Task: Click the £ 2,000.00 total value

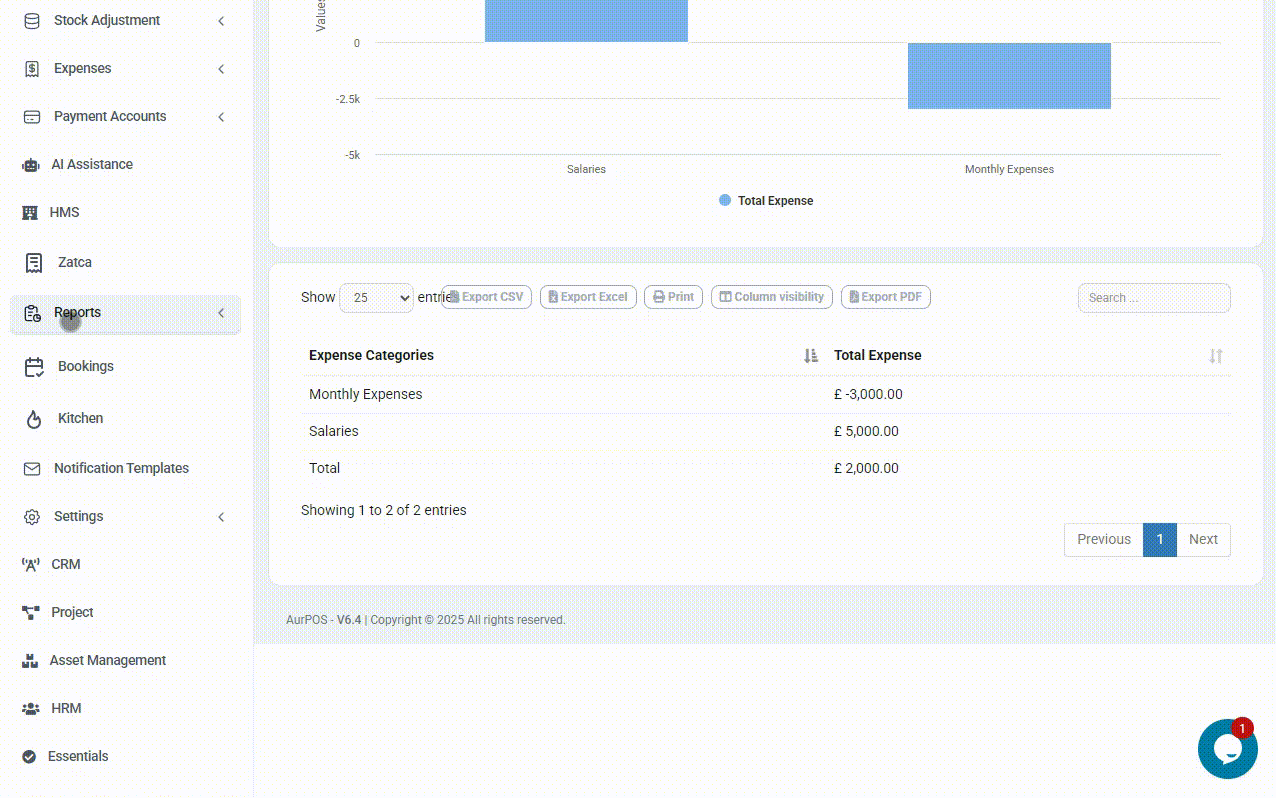Action: point(866,468)
